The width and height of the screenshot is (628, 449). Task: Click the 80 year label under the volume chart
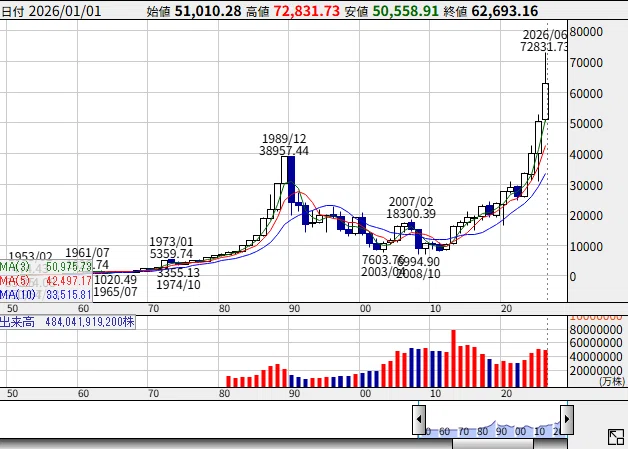pos(224,394)
